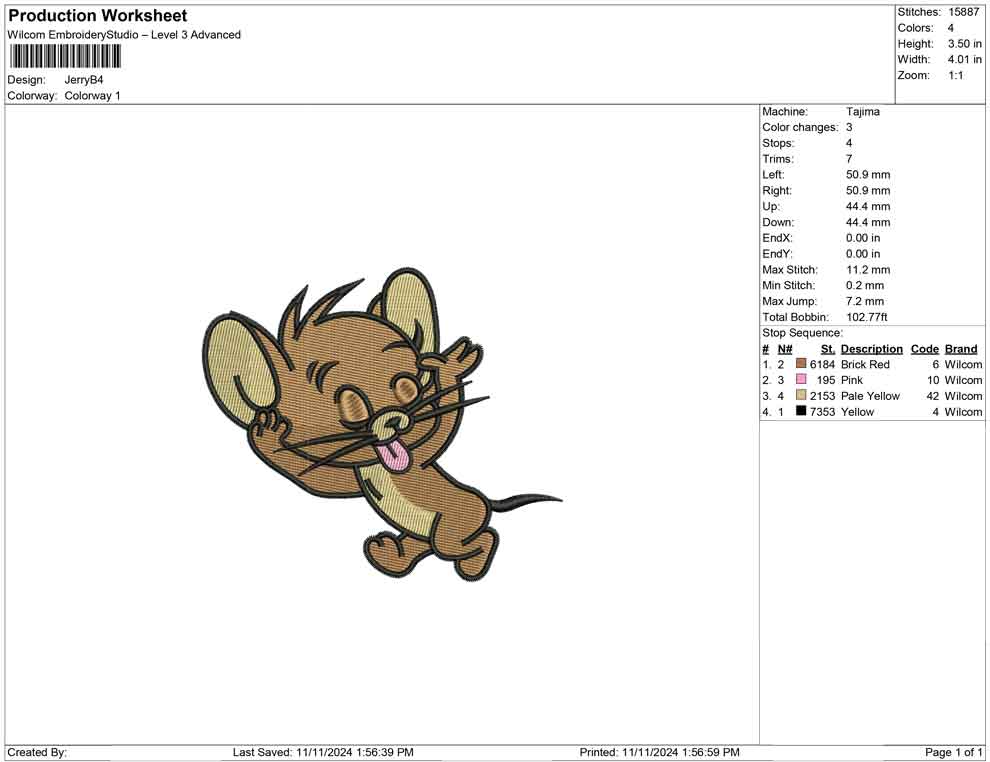
Task: Click the 'Trims:' label
Action: pos(778,159)
